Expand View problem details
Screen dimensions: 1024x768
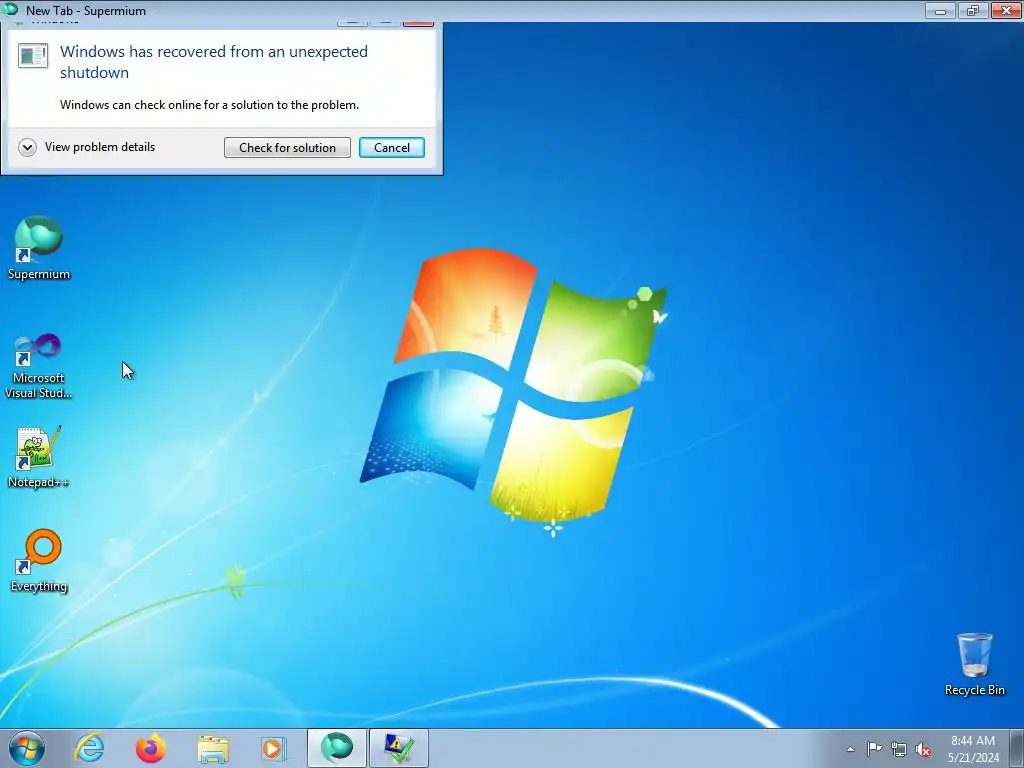click(x=87, y=147)
